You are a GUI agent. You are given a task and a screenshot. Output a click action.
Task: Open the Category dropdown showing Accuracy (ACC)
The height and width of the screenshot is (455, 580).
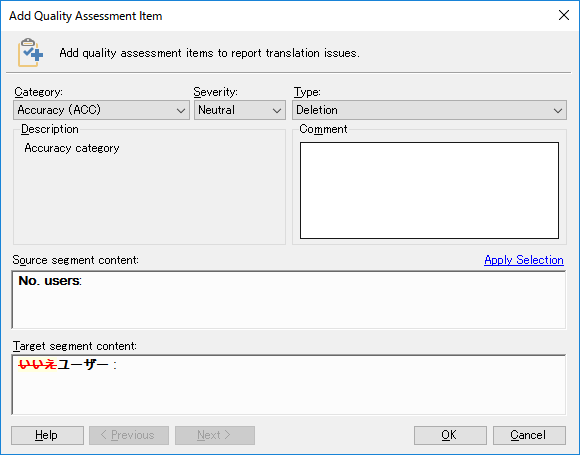[x=101, y=110]
